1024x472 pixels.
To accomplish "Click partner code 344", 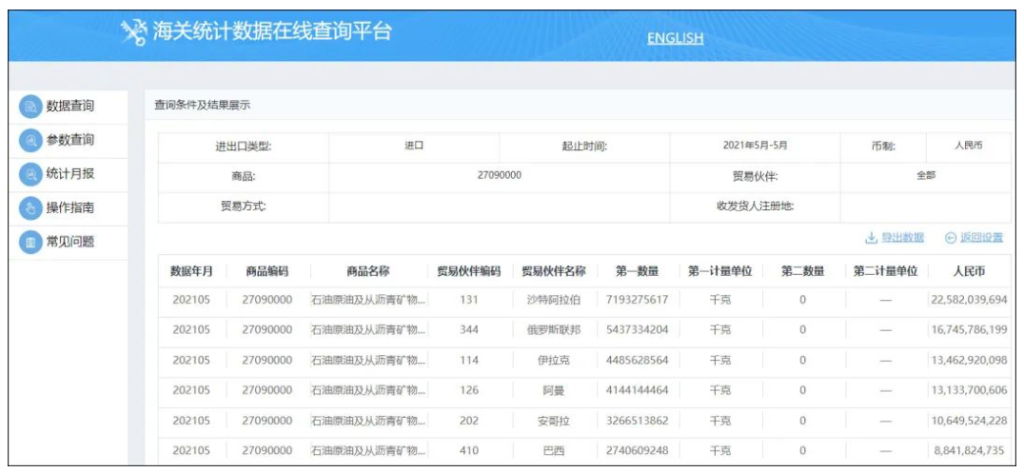I will [x=469, y=330].
